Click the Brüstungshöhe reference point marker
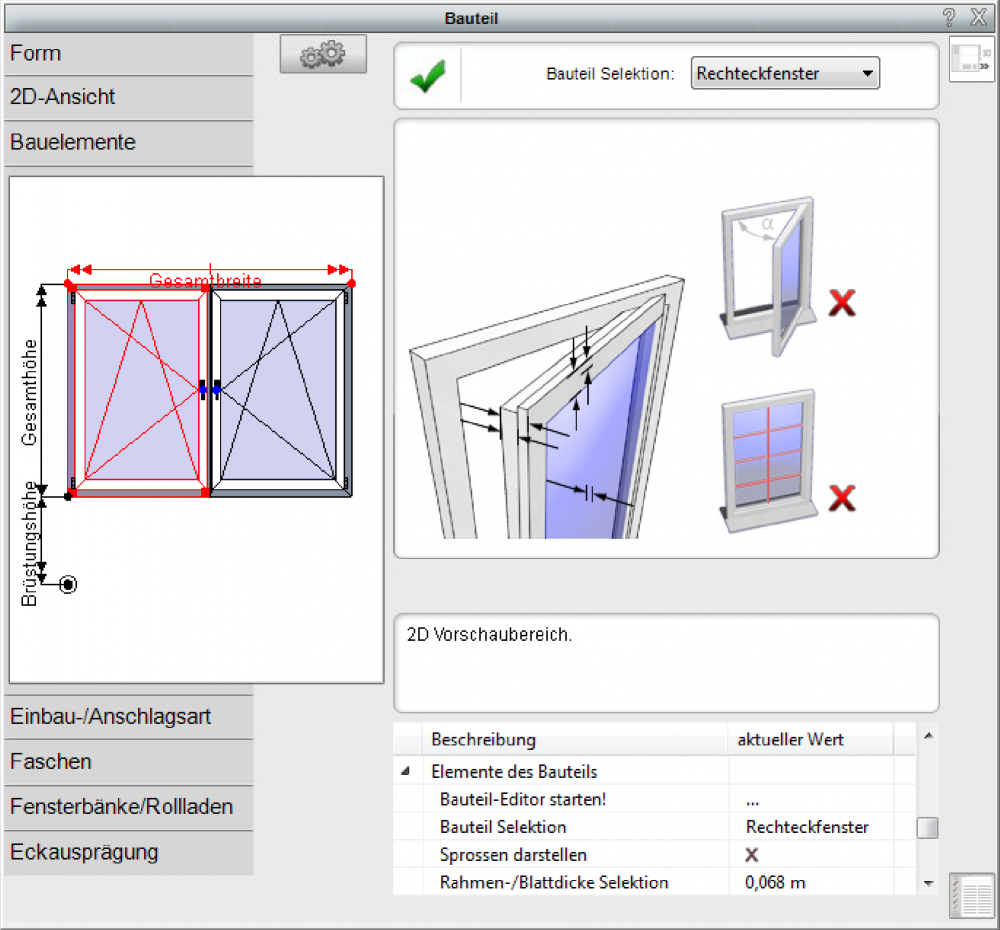Image resolution: width=1000 pixels, height=930 pixels. pyautogui.click(x=67, y=585)
